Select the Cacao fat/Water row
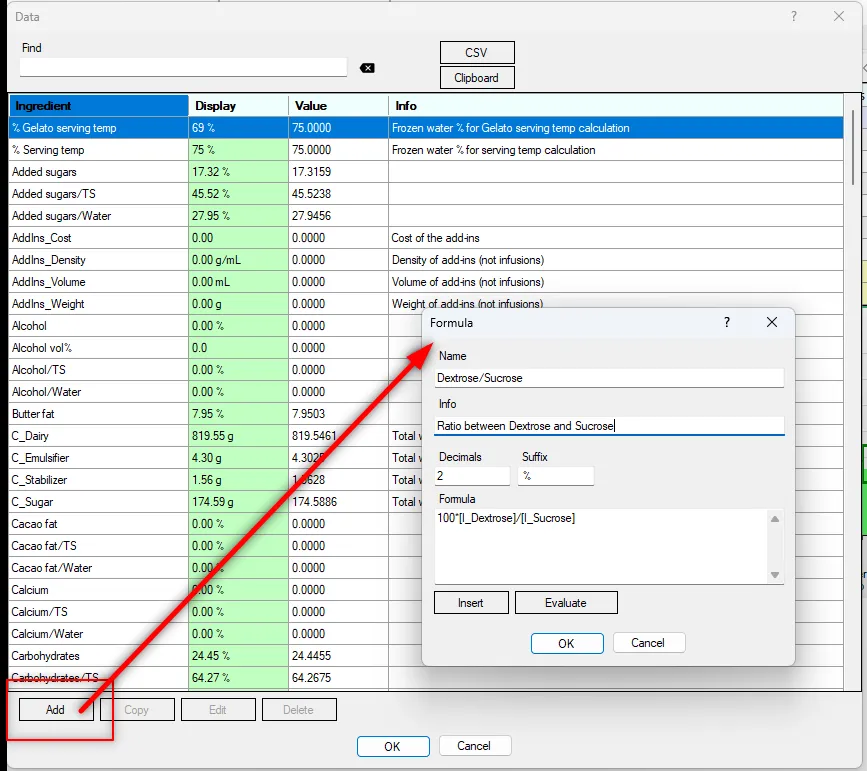This screenshot has width=867, height=771. click(216, 568)
